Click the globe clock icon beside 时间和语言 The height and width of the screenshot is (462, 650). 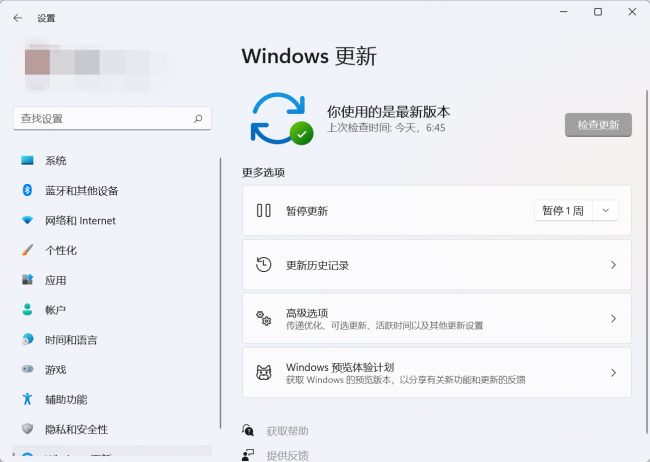click(27, 339)
